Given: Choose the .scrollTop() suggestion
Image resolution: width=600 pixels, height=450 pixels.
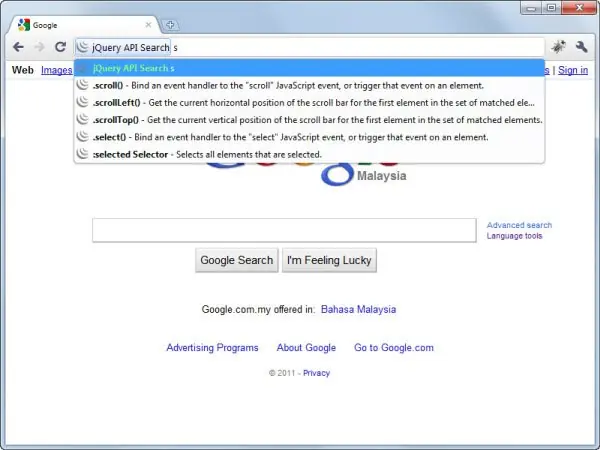Looking at the screenshot, I should tap(309, 120).
